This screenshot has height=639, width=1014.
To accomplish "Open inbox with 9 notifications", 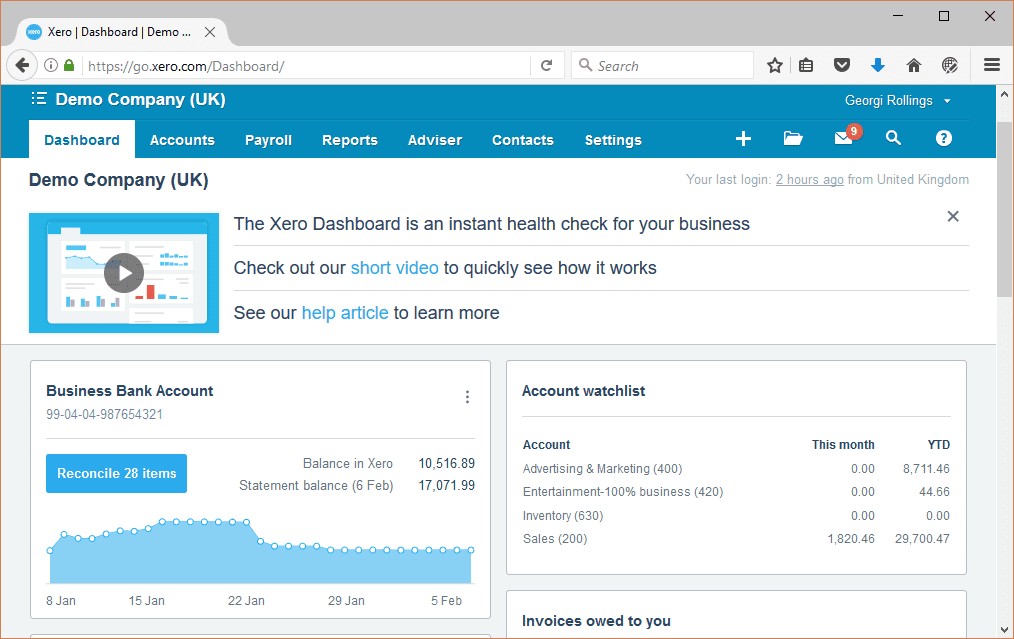I will point(847,136).
